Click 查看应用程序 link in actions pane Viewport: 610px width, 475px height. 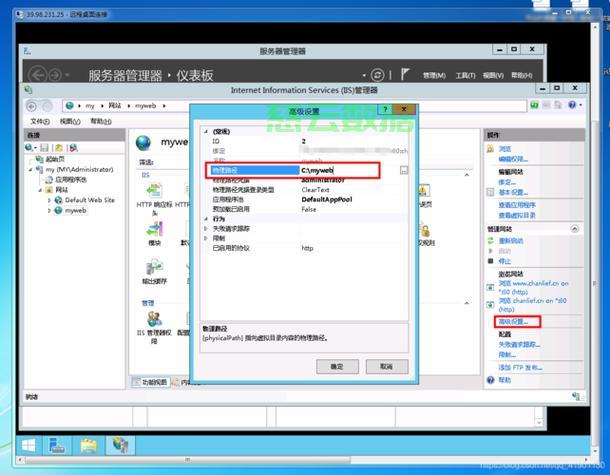pos(517,205)
